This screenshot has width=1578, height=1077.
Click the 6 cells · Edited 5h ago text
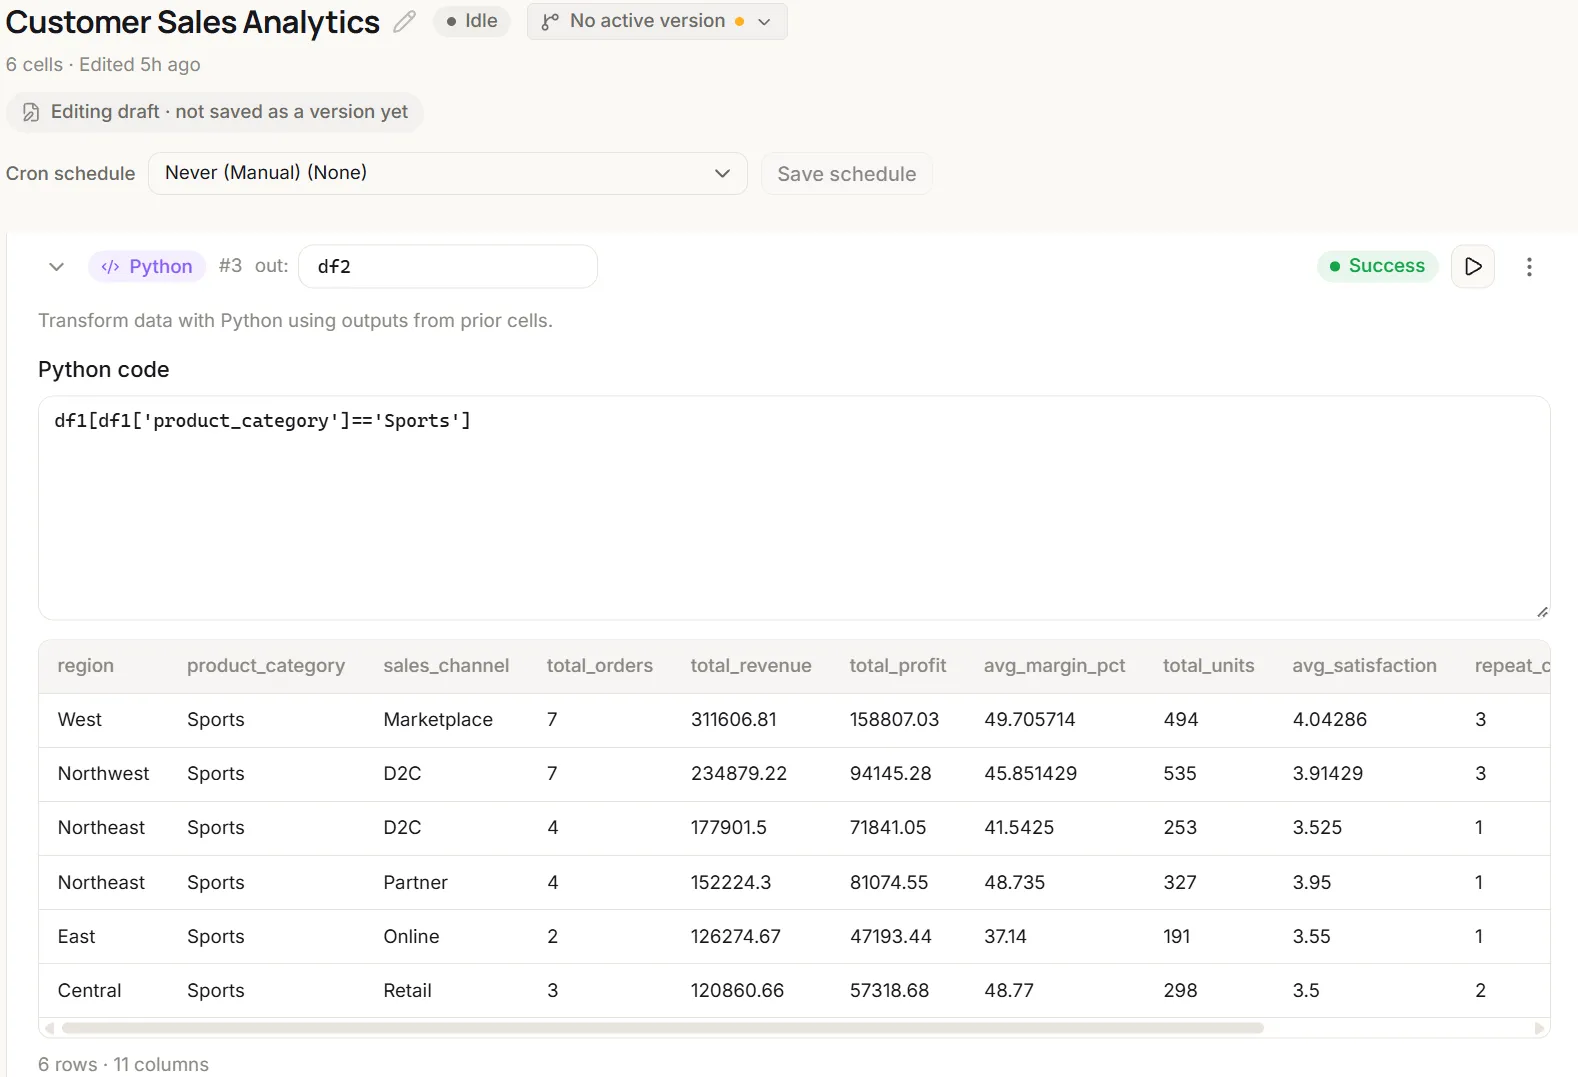tap(103, 65)
